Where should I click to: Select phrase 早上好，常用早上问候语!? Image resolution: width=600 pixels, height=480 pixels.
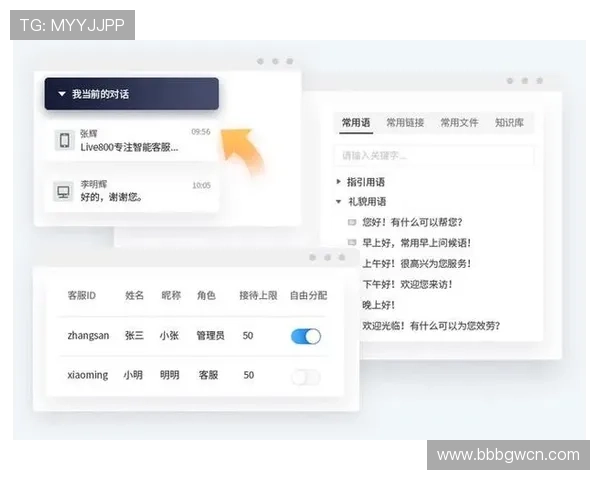(416, 243)
